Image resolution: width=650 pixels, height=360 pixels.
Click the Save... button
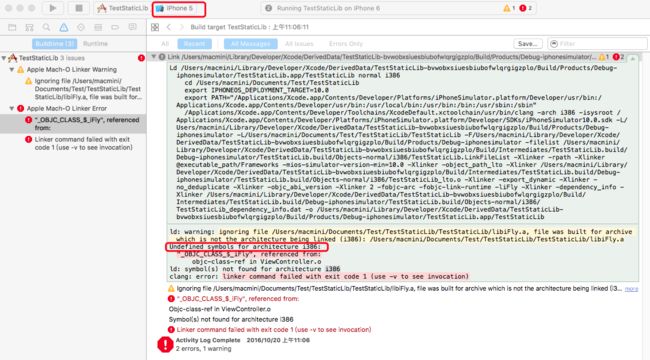(528, 44)
